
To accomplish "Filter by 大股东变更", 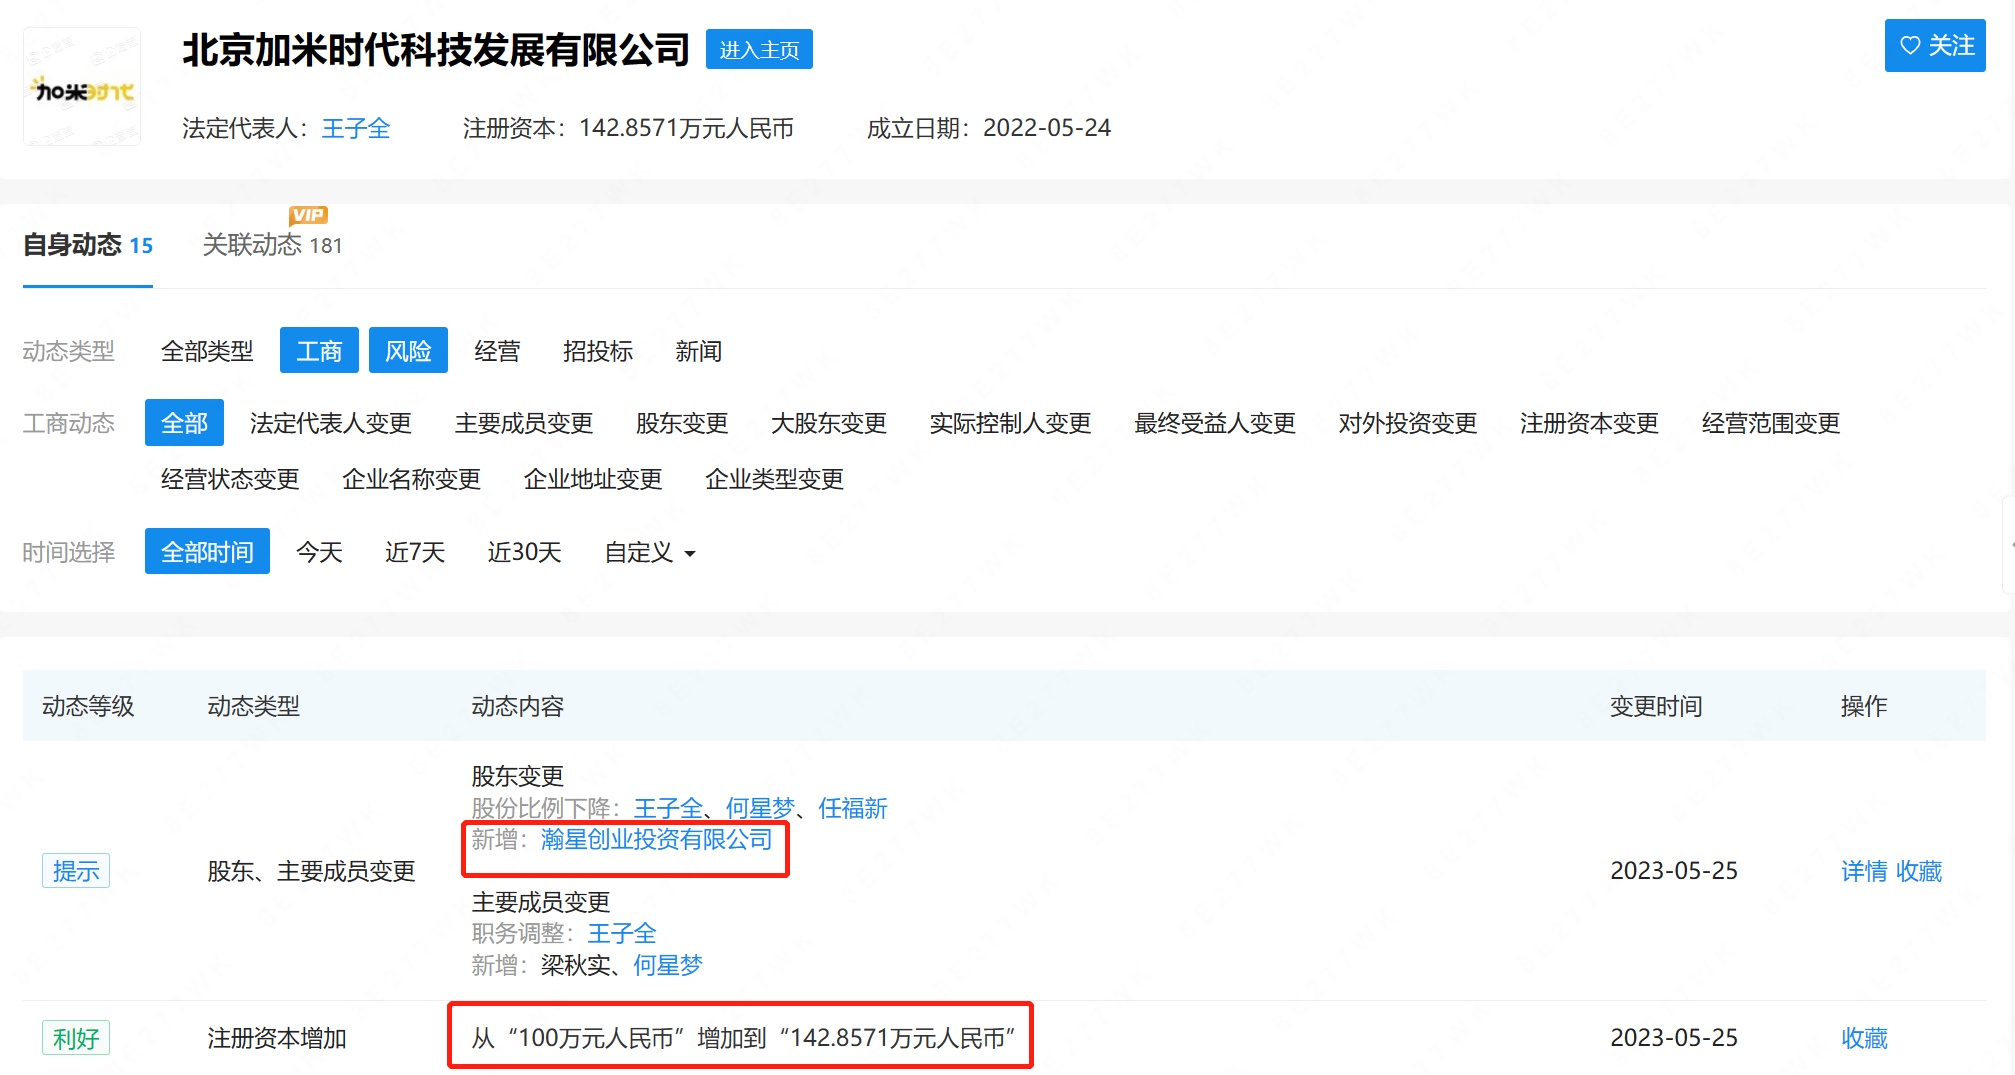I will 829,423.
